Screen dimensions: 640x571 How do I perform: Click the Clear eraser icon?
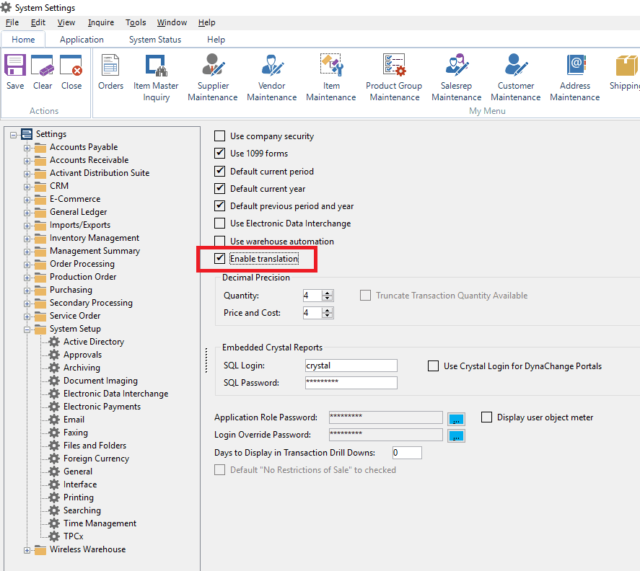42,65
